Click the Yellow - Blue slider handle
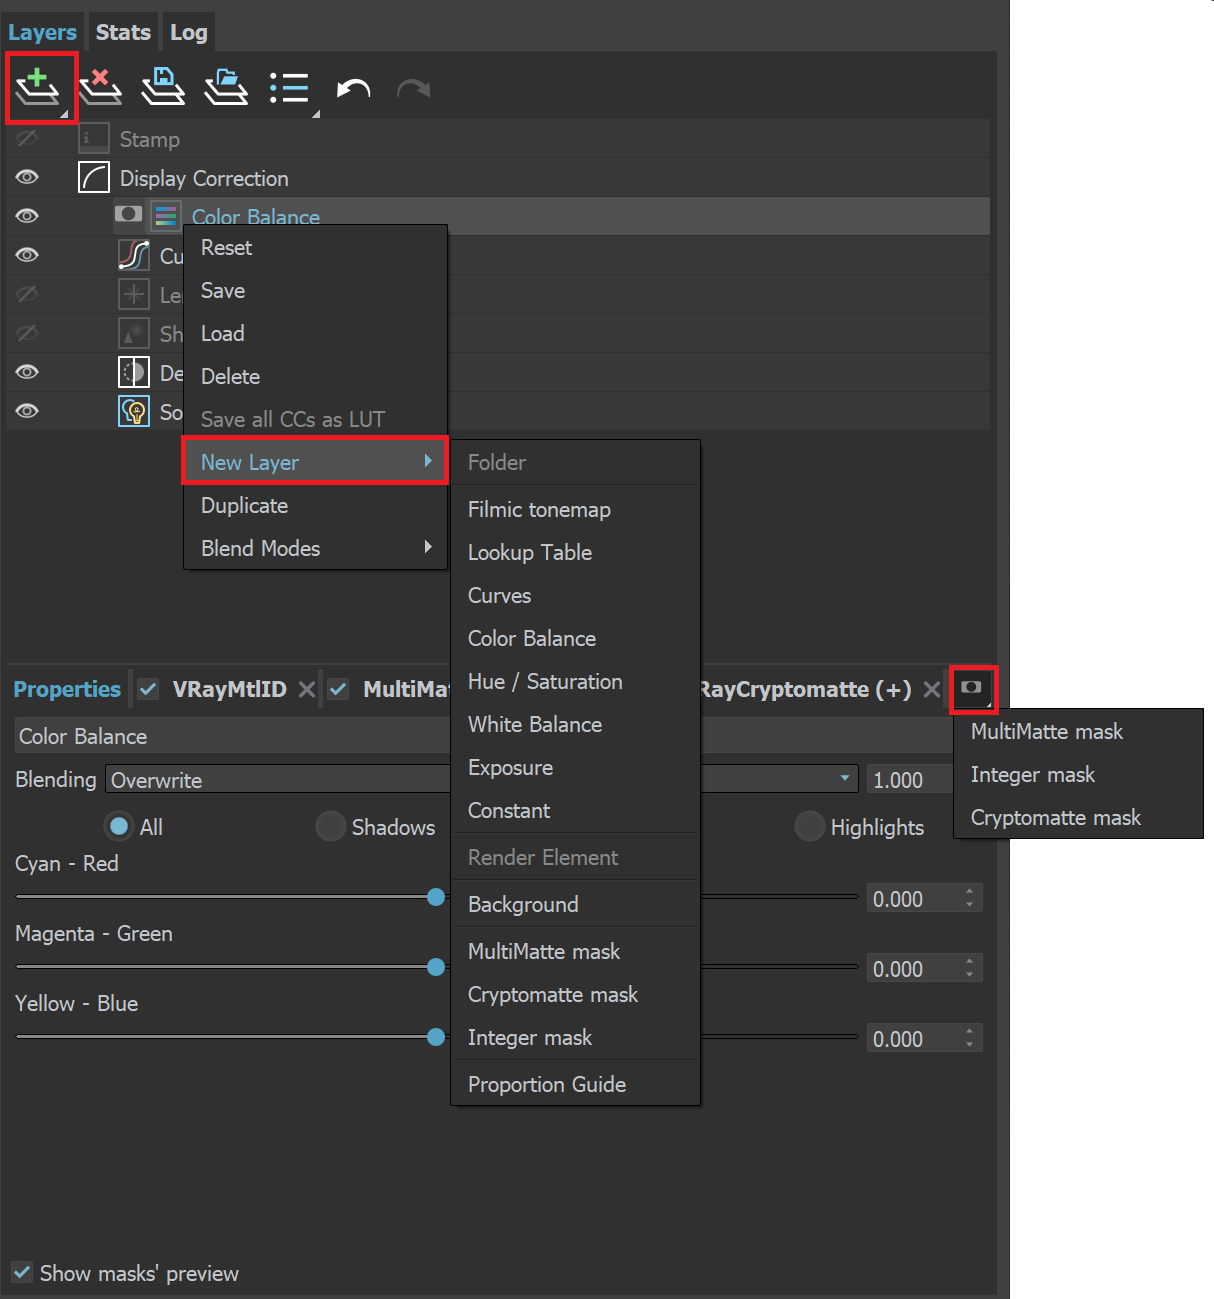Viewport: 1214px width, 1299px height. 436,1037
